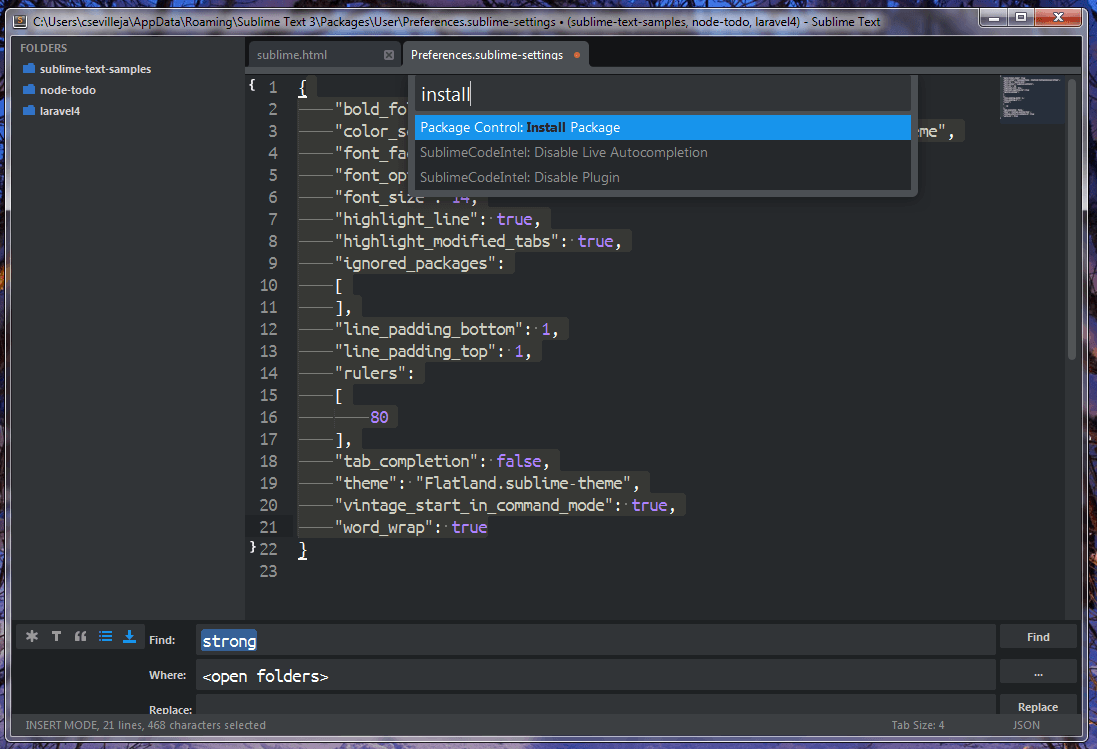Click the use buffer output icon
This screenshot has width=1097, height=749.
click(129, 636)
